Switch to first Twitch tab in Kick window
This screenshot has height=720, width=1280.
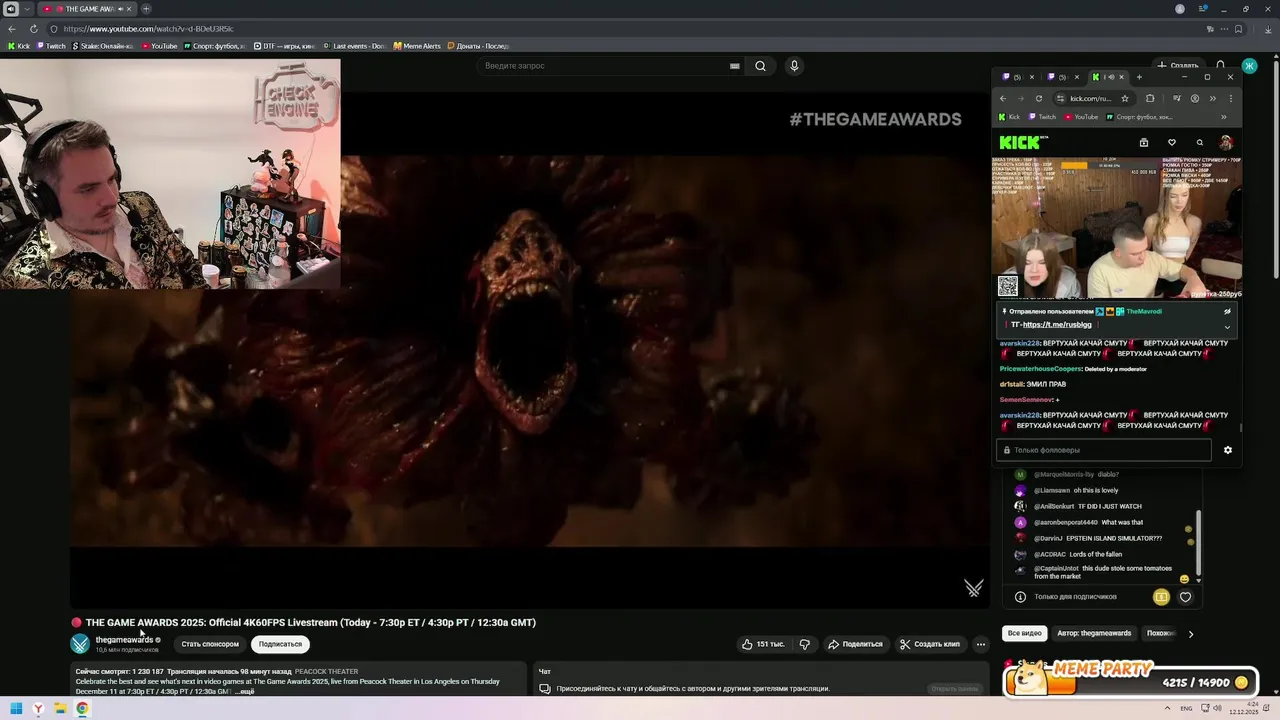(x=1018, y=77)
